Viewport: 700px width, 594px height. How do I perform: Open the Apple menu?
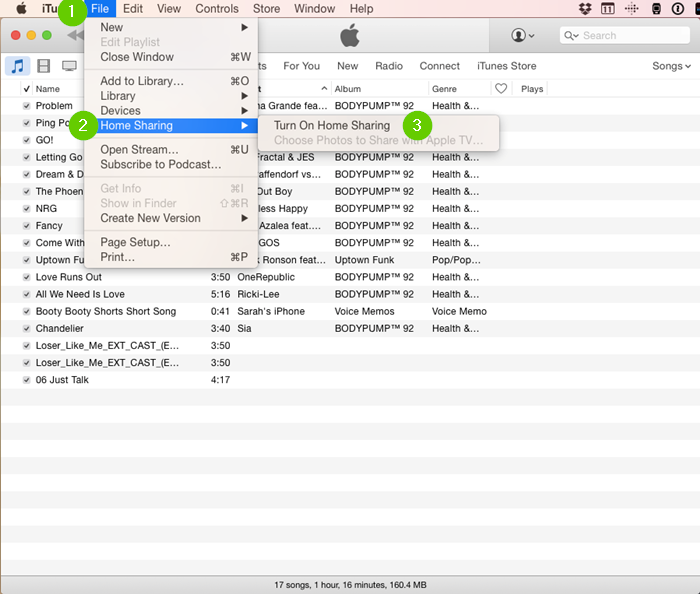21,8
